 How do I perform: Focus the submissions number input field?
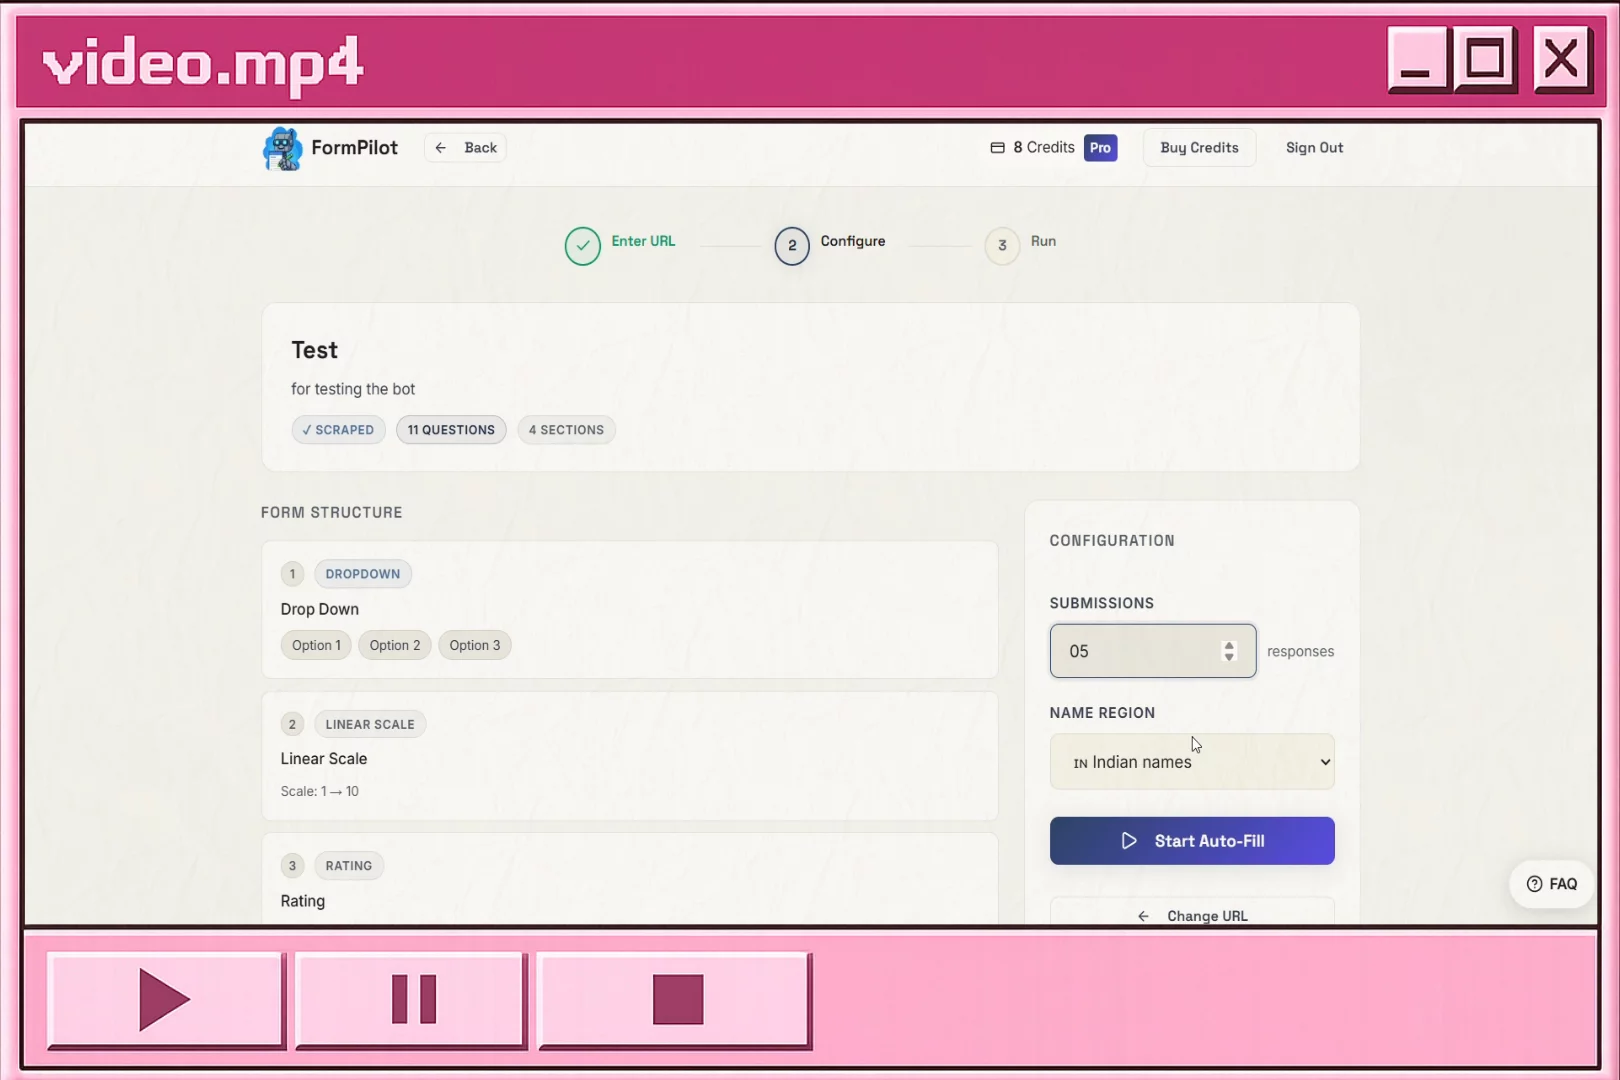[x=1140, y=651]
